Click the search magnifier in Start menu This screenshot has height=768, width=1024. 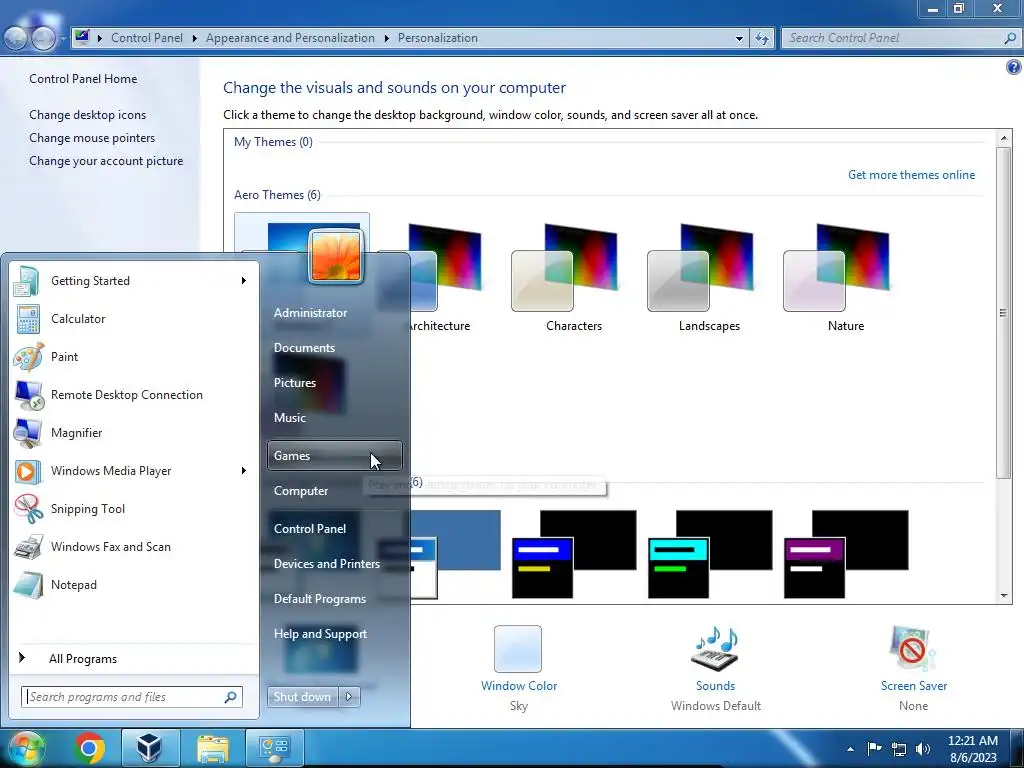point(231,697)
